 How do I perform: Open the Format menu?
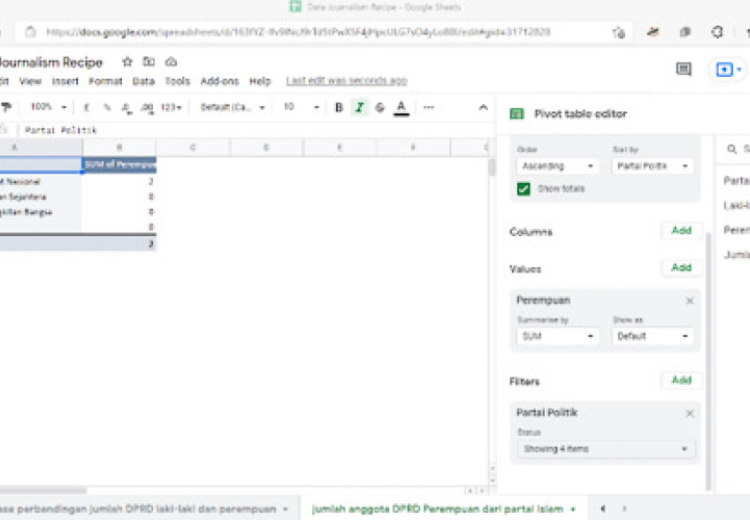click(105, 81)
